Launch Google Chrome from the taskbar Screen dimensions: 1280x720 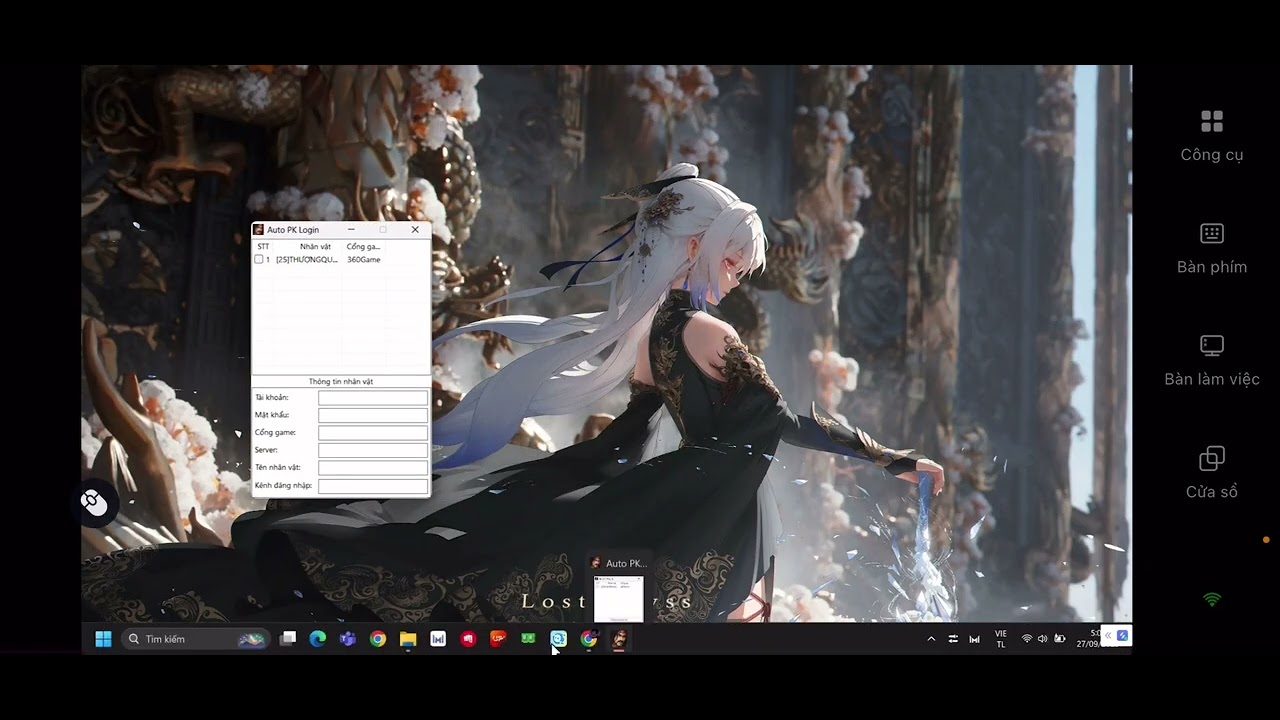(x=378, y=639)
